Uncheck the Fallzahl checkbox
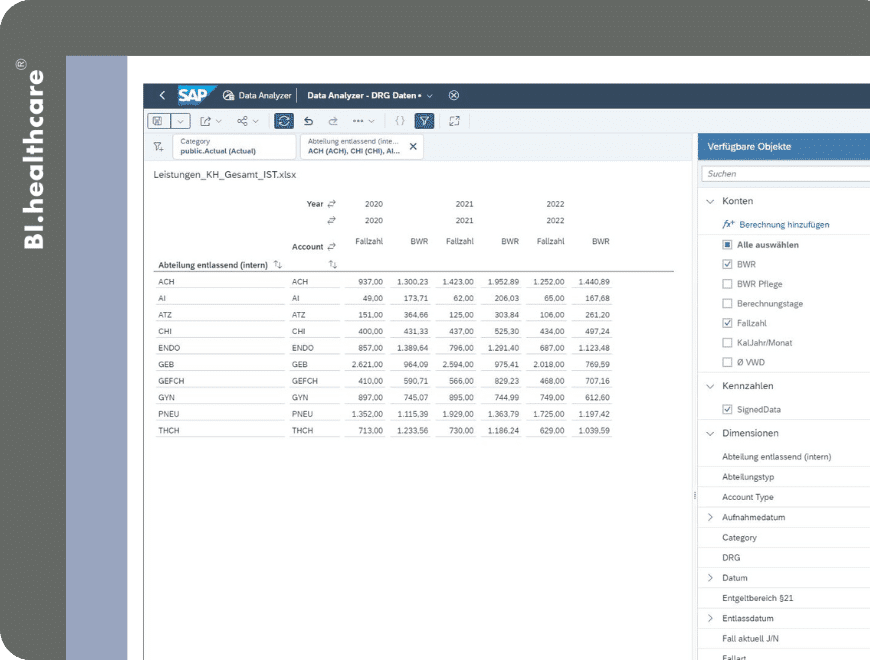 [727, 323]
